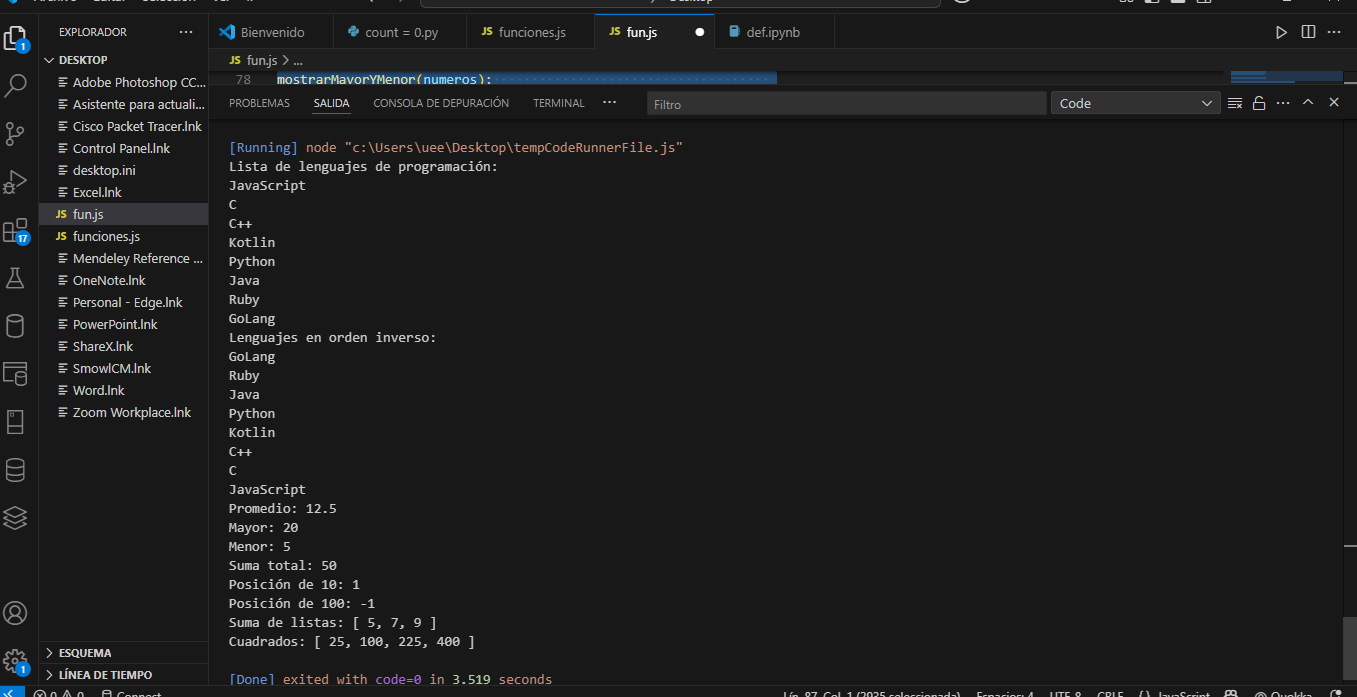Select Zoom Workplace.lnk in Explorer
Viewport: 1357px width, 697px height.
coord(125,412)
